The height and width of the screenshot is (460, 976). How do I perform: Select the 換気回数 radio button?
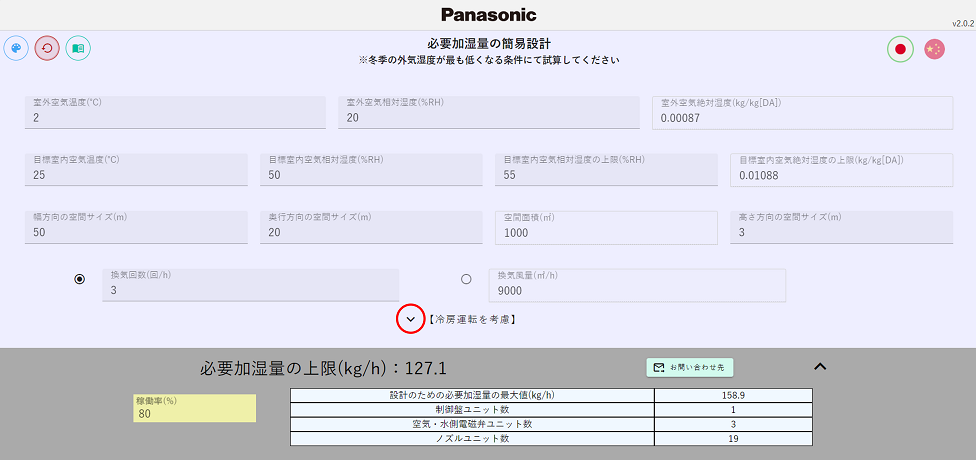[80, 279]
